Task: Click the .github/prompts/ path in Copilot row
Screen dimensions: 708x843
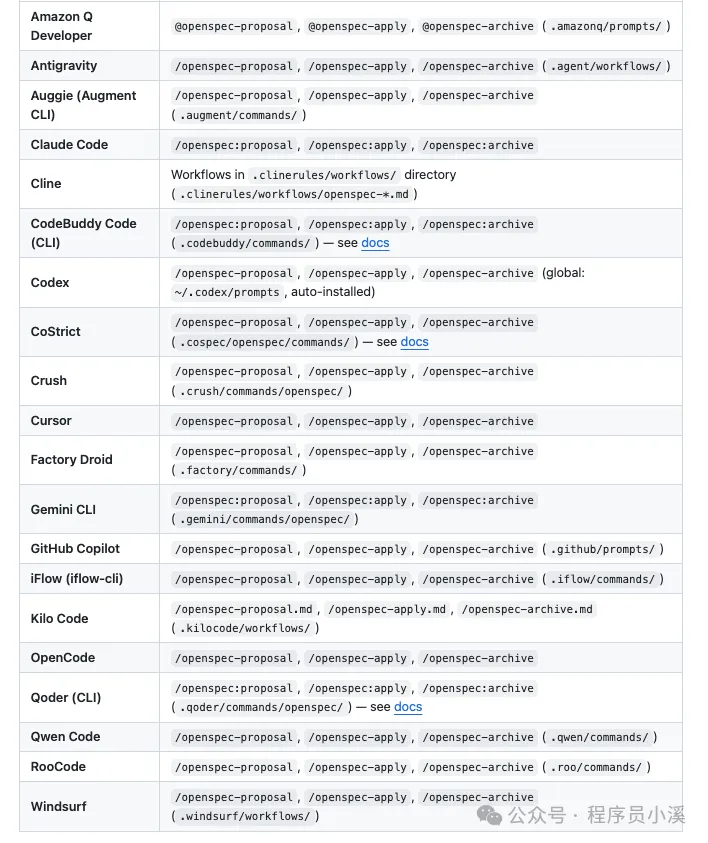Action: [x=602, y=549]
